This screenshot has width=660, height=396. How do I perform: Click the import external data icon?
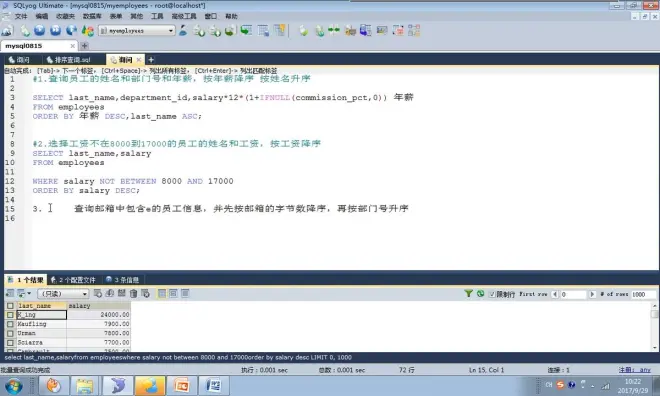point(199,31)
